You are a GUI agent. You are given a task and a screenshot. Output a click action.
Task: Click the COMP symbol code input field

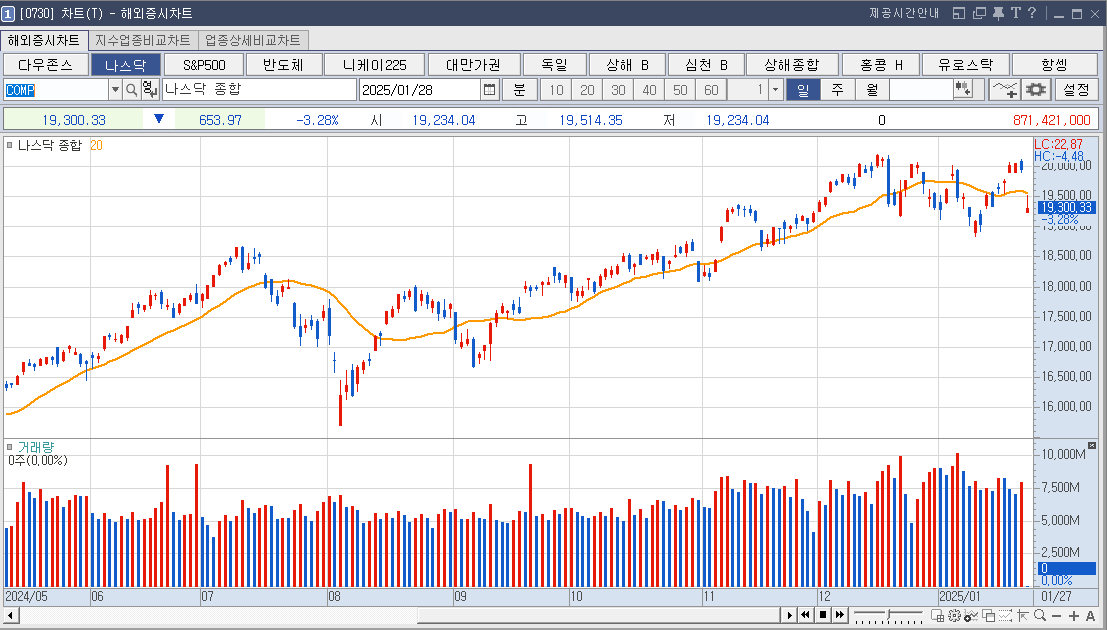coord(56,90)
